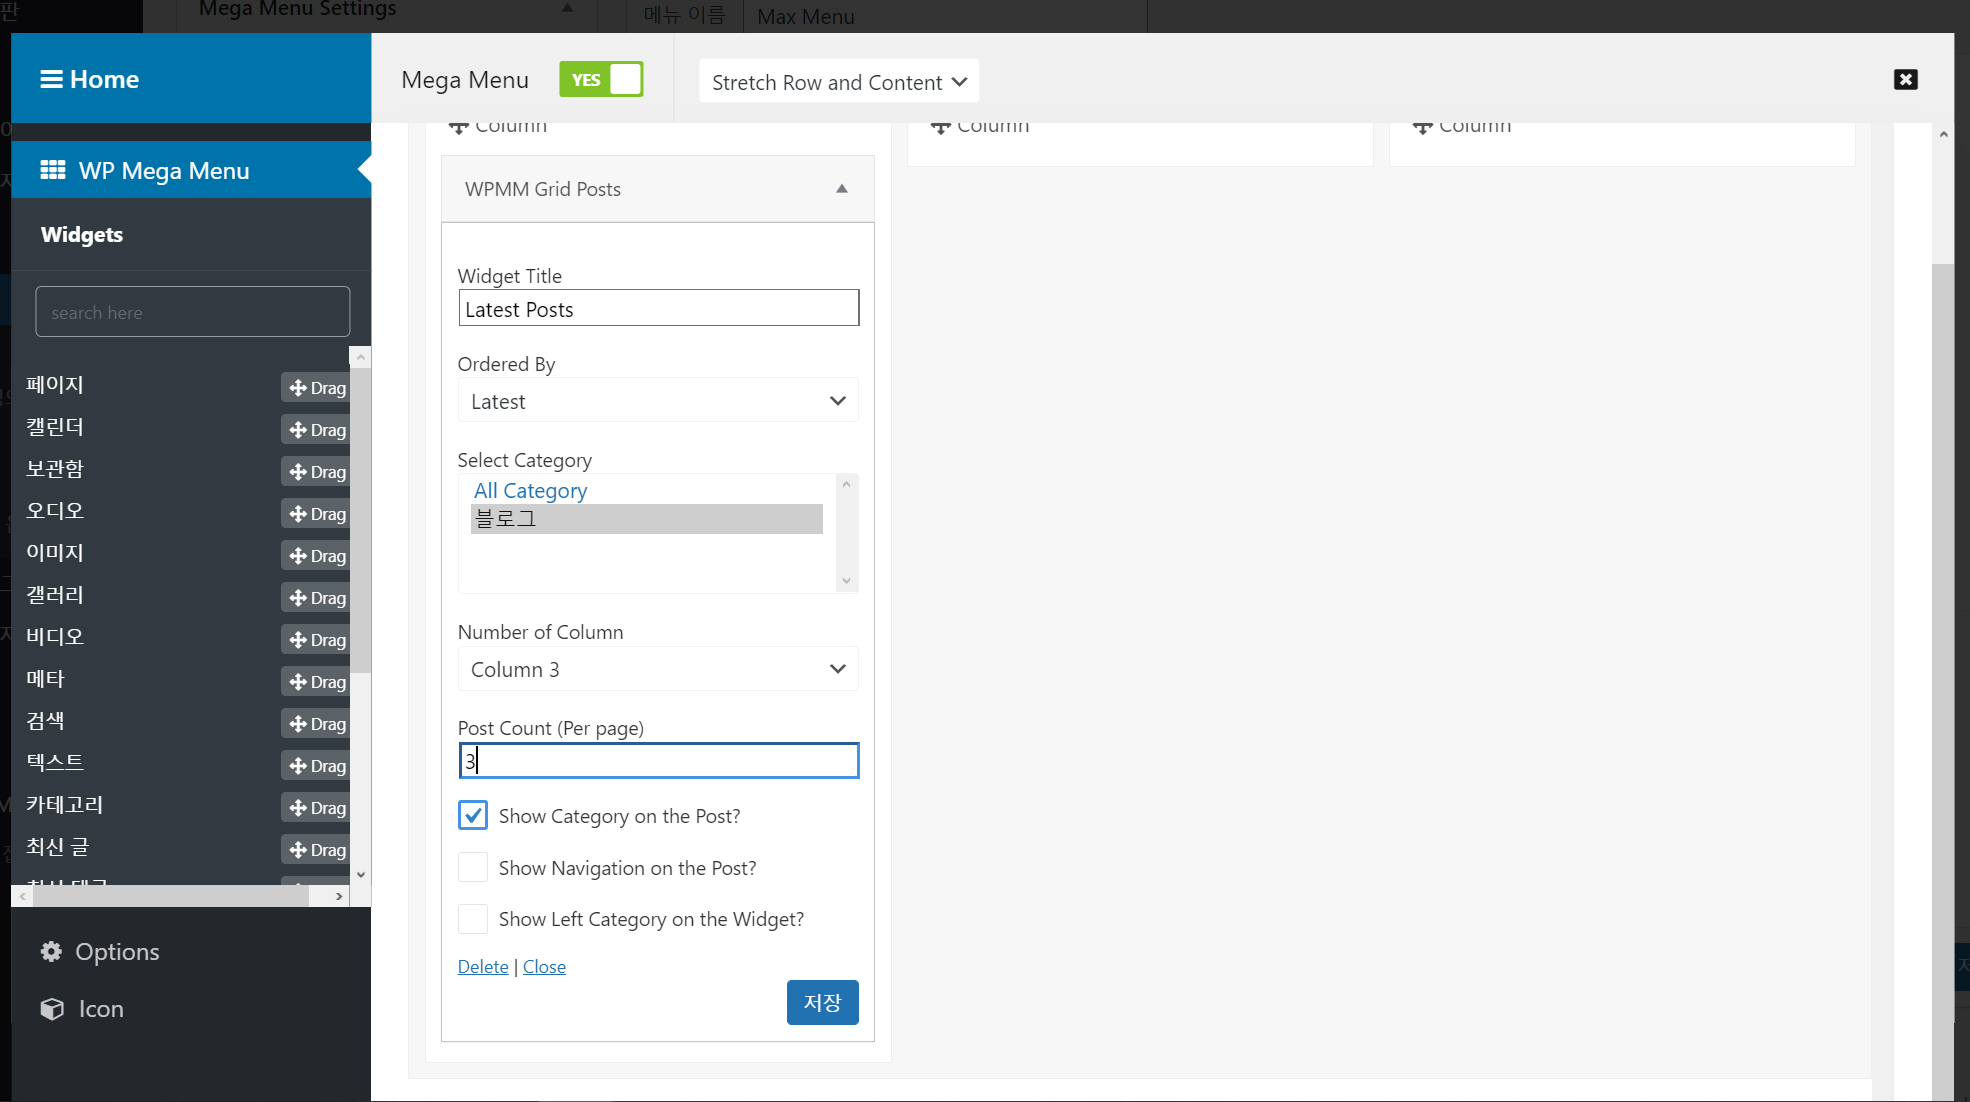Screen dimensions: 1970x1102
Task: Toggle the Mega Menu YES switch
Action: [x=601, y=79]
